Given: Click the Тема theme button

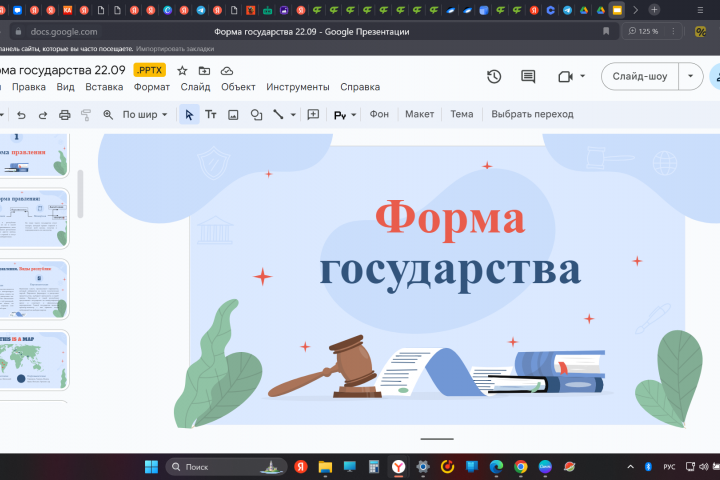Looking at the screenshot, I should click(x=461, y=114).
